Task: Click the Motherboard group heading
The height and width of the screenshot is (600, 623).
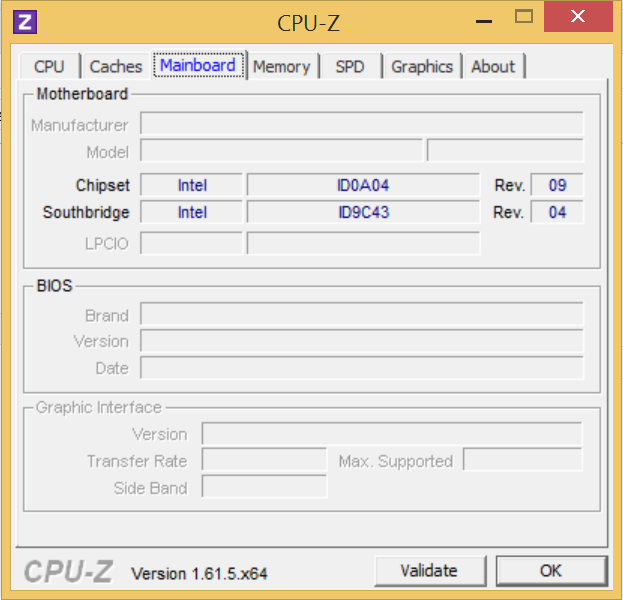Action: click(x=82, y=94)
